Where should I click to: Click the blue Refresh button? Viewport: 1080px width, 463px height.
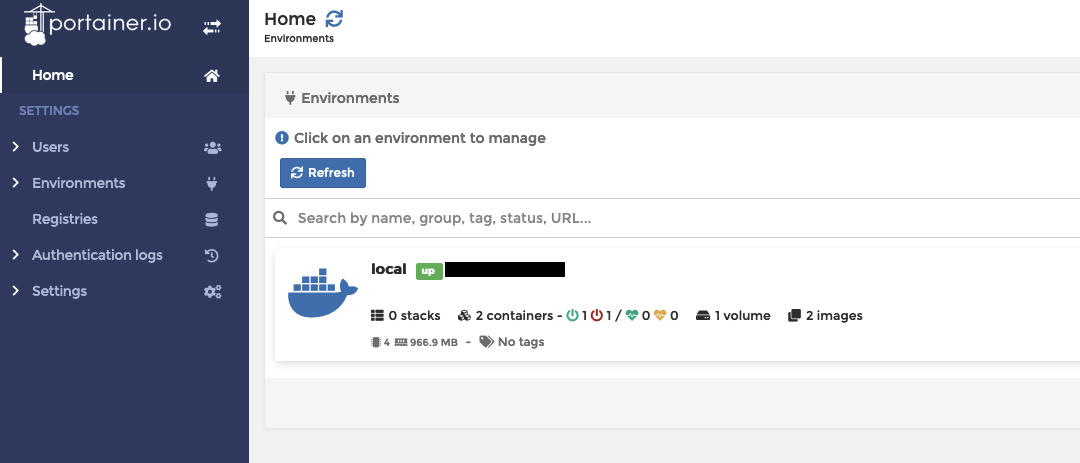point(322,173)
